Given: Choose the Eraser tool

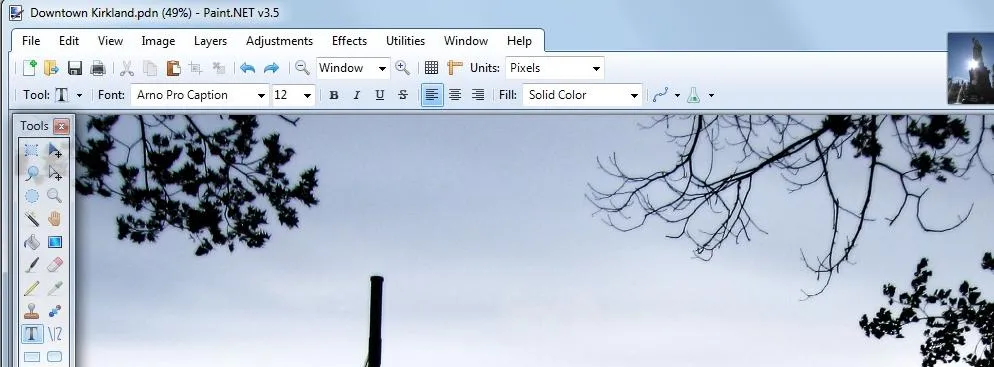Looking at the screenshot, I should [x=55, y=265].
